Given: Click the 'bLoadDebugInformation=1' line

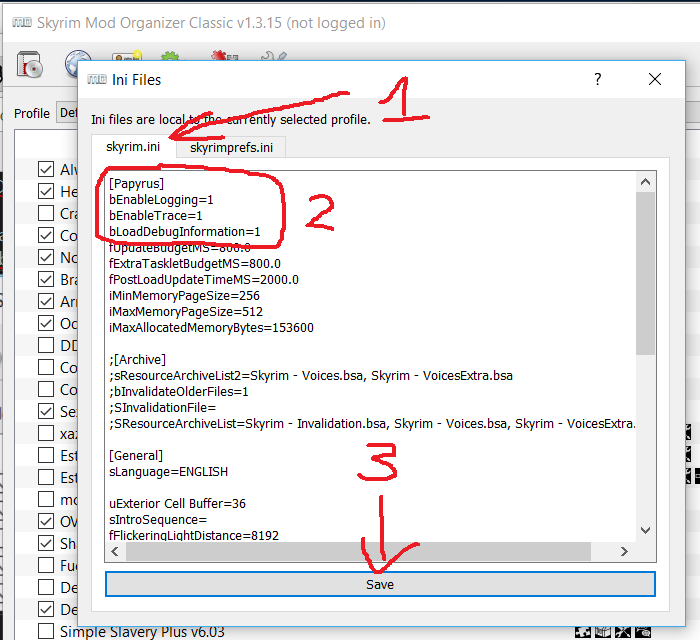Looking at the screenshot, I should [x=184, y=232].
